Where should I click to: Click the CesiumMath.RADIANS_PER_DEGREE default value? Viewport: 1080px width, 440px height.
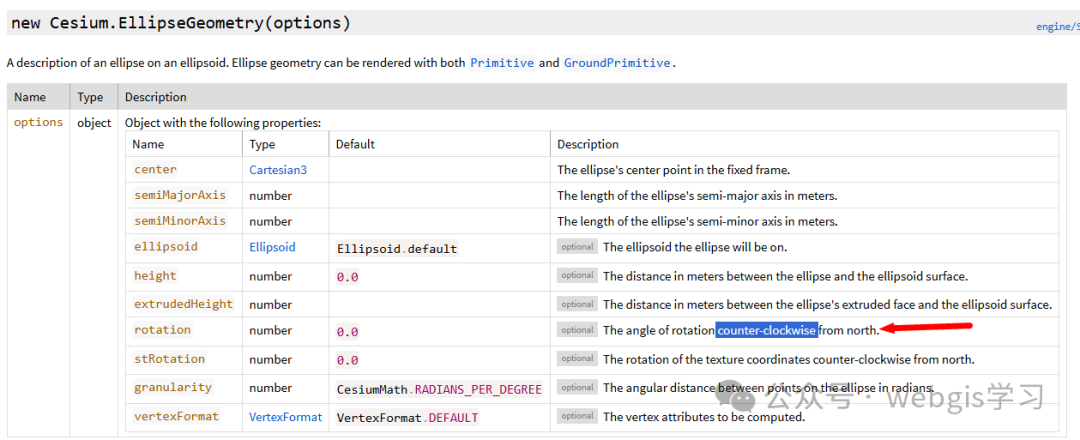pyautogui.click(x=439, y=390)
